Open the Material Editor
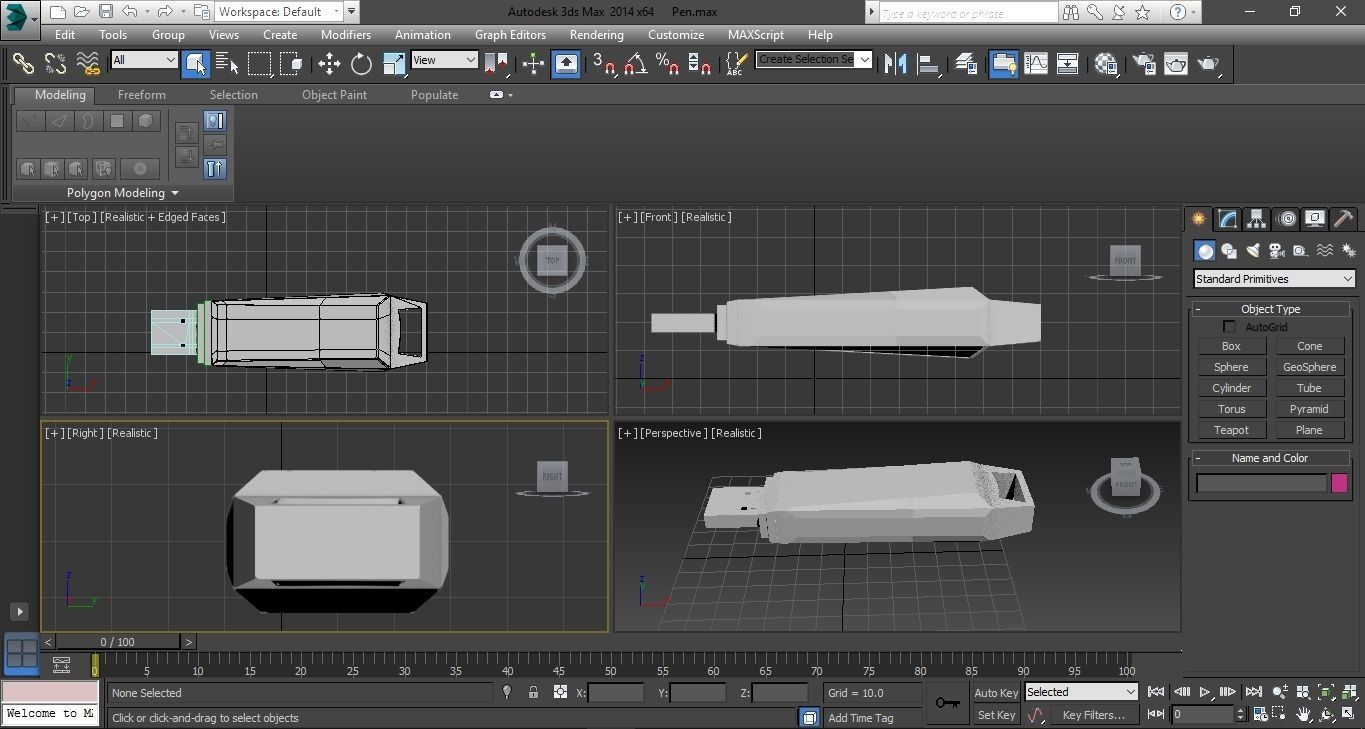This screenshot has width=1365, height=729. pos(1106,63)
